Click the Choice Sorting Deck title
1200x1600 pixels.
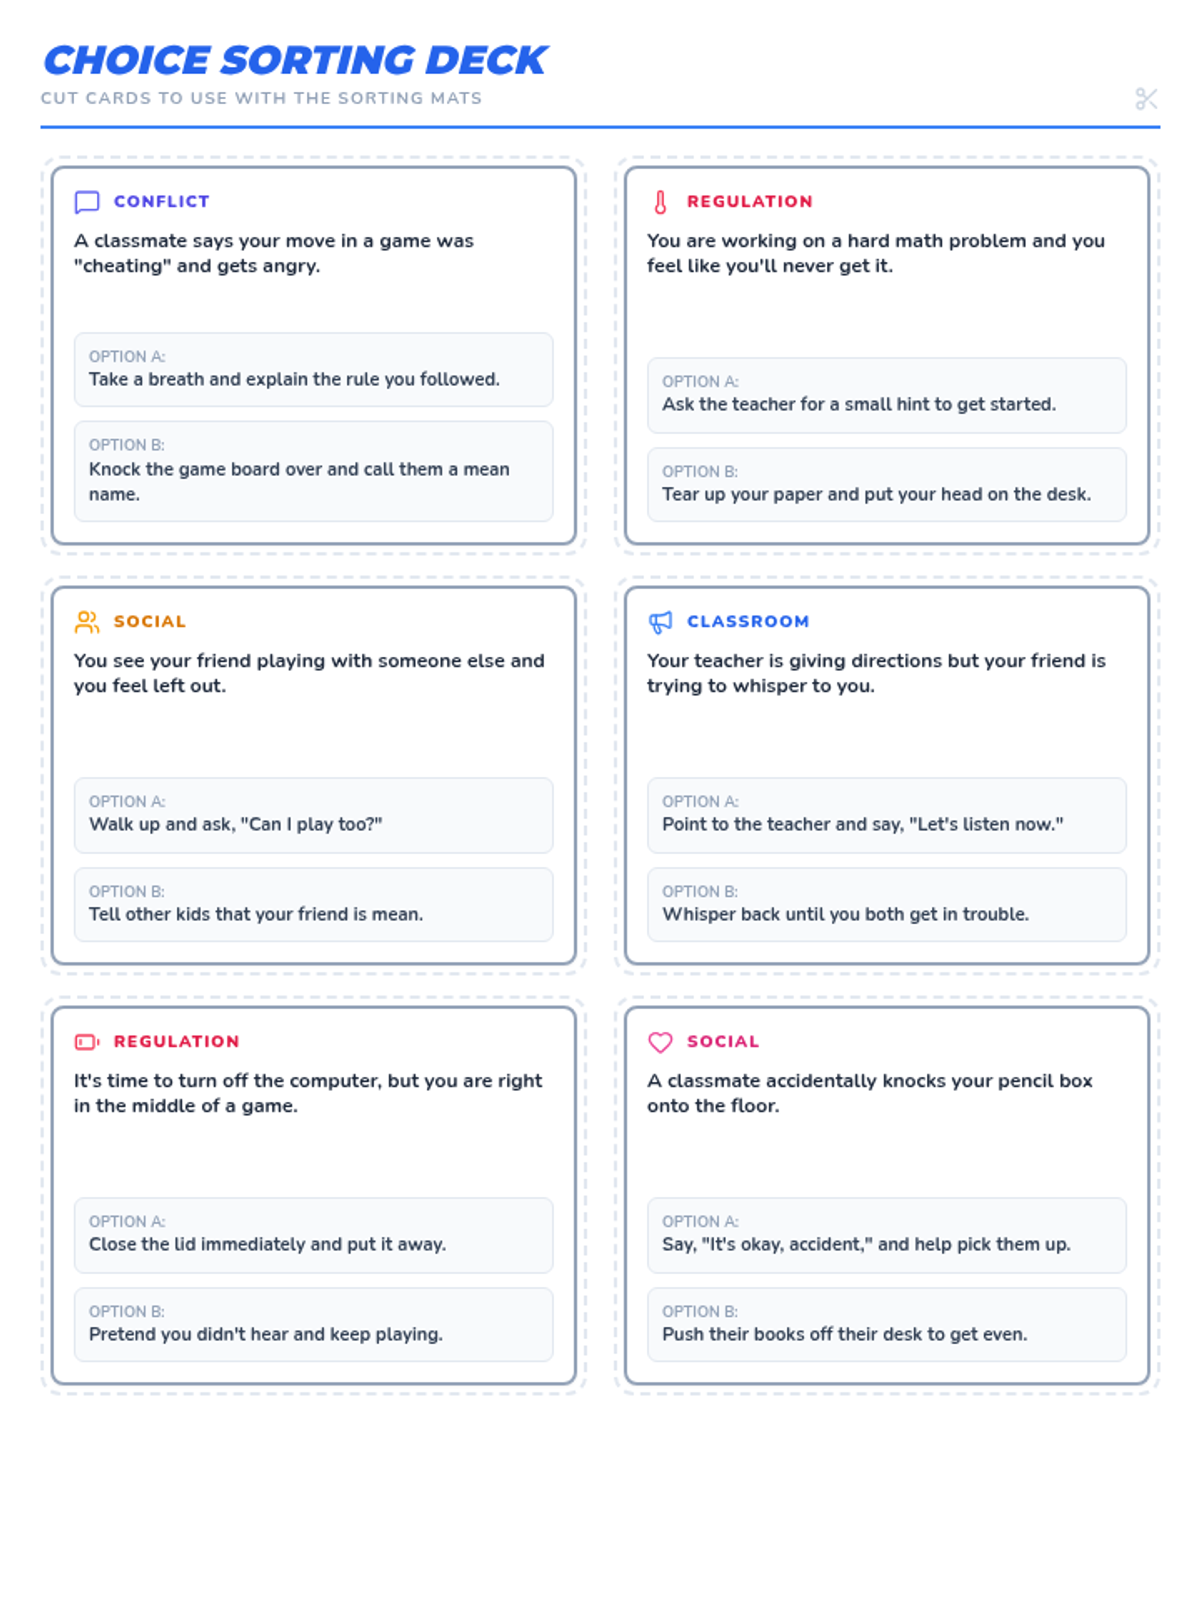click(295, 61)
